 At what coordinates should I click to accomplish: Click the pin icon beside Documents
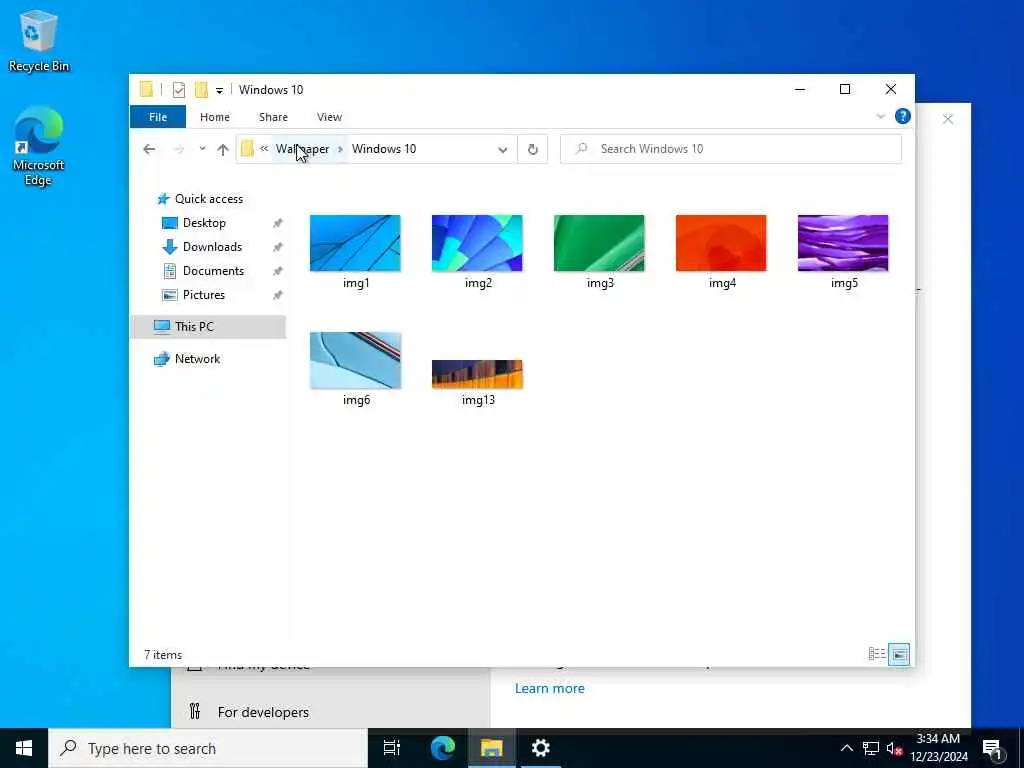(278, 271)
